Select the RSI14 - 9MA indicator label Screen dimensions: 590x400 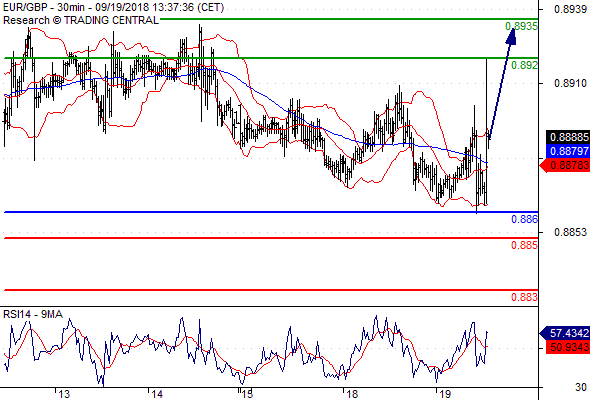[33, 314]
